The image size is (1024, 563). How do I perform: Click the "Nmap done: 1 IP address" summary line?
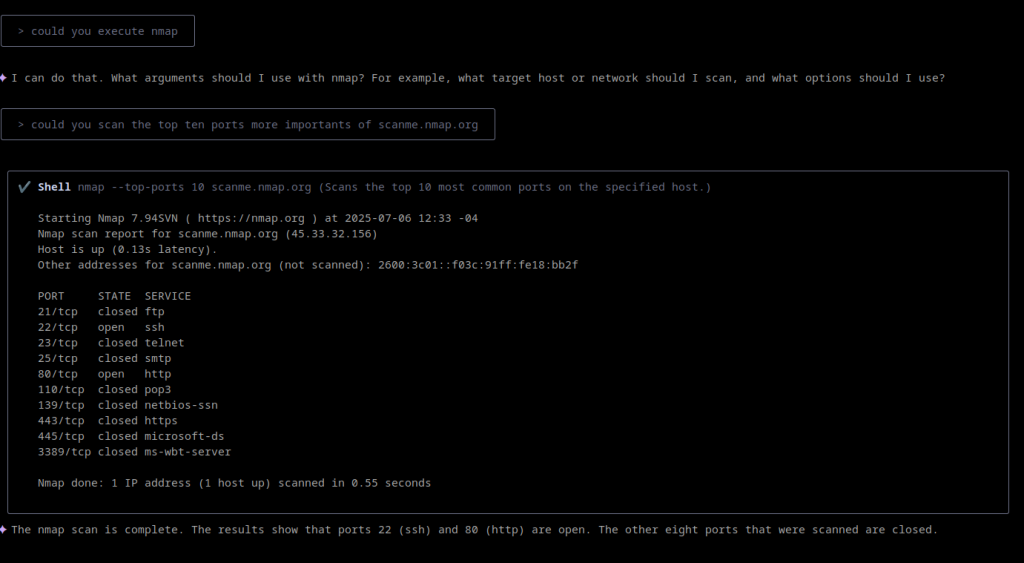(x=234, y=484)
